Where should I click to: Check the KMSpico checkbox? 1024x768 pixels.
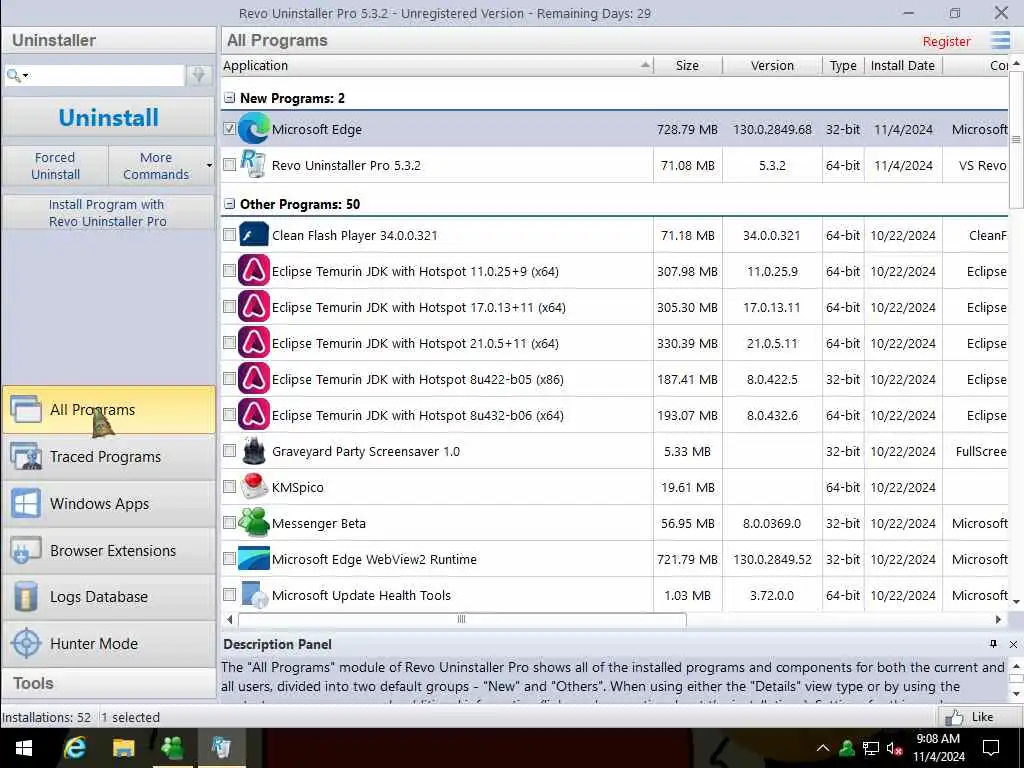click(x=229, y=487)
